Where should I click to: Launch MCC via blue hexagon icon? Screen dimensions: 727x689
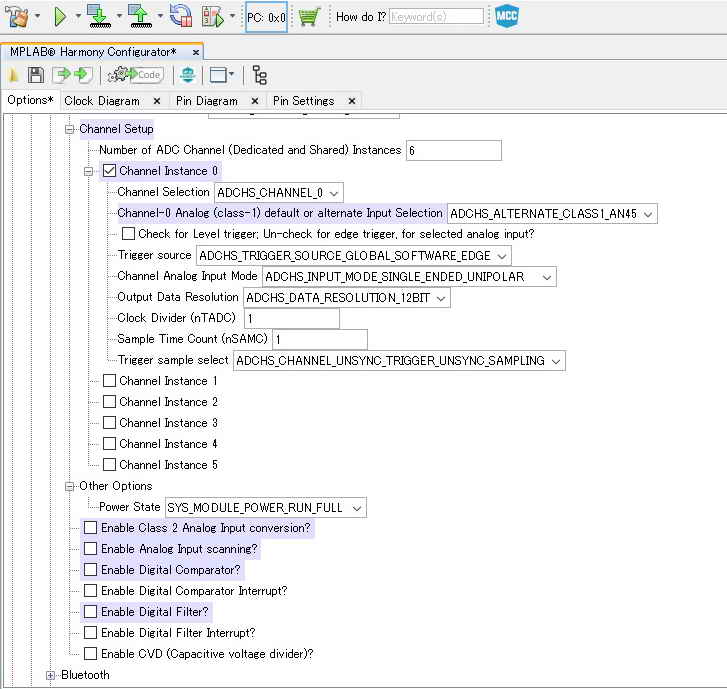[506, 17]
